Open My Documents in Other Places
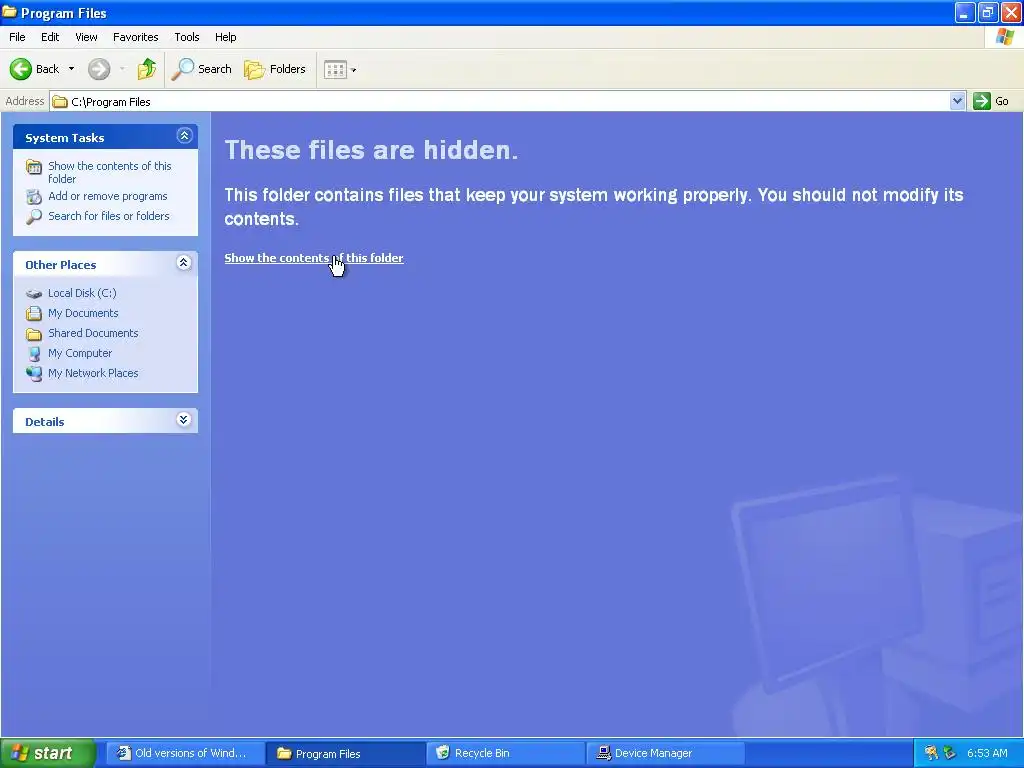Viewport: 1024px width, 768px height. [83, 313]
